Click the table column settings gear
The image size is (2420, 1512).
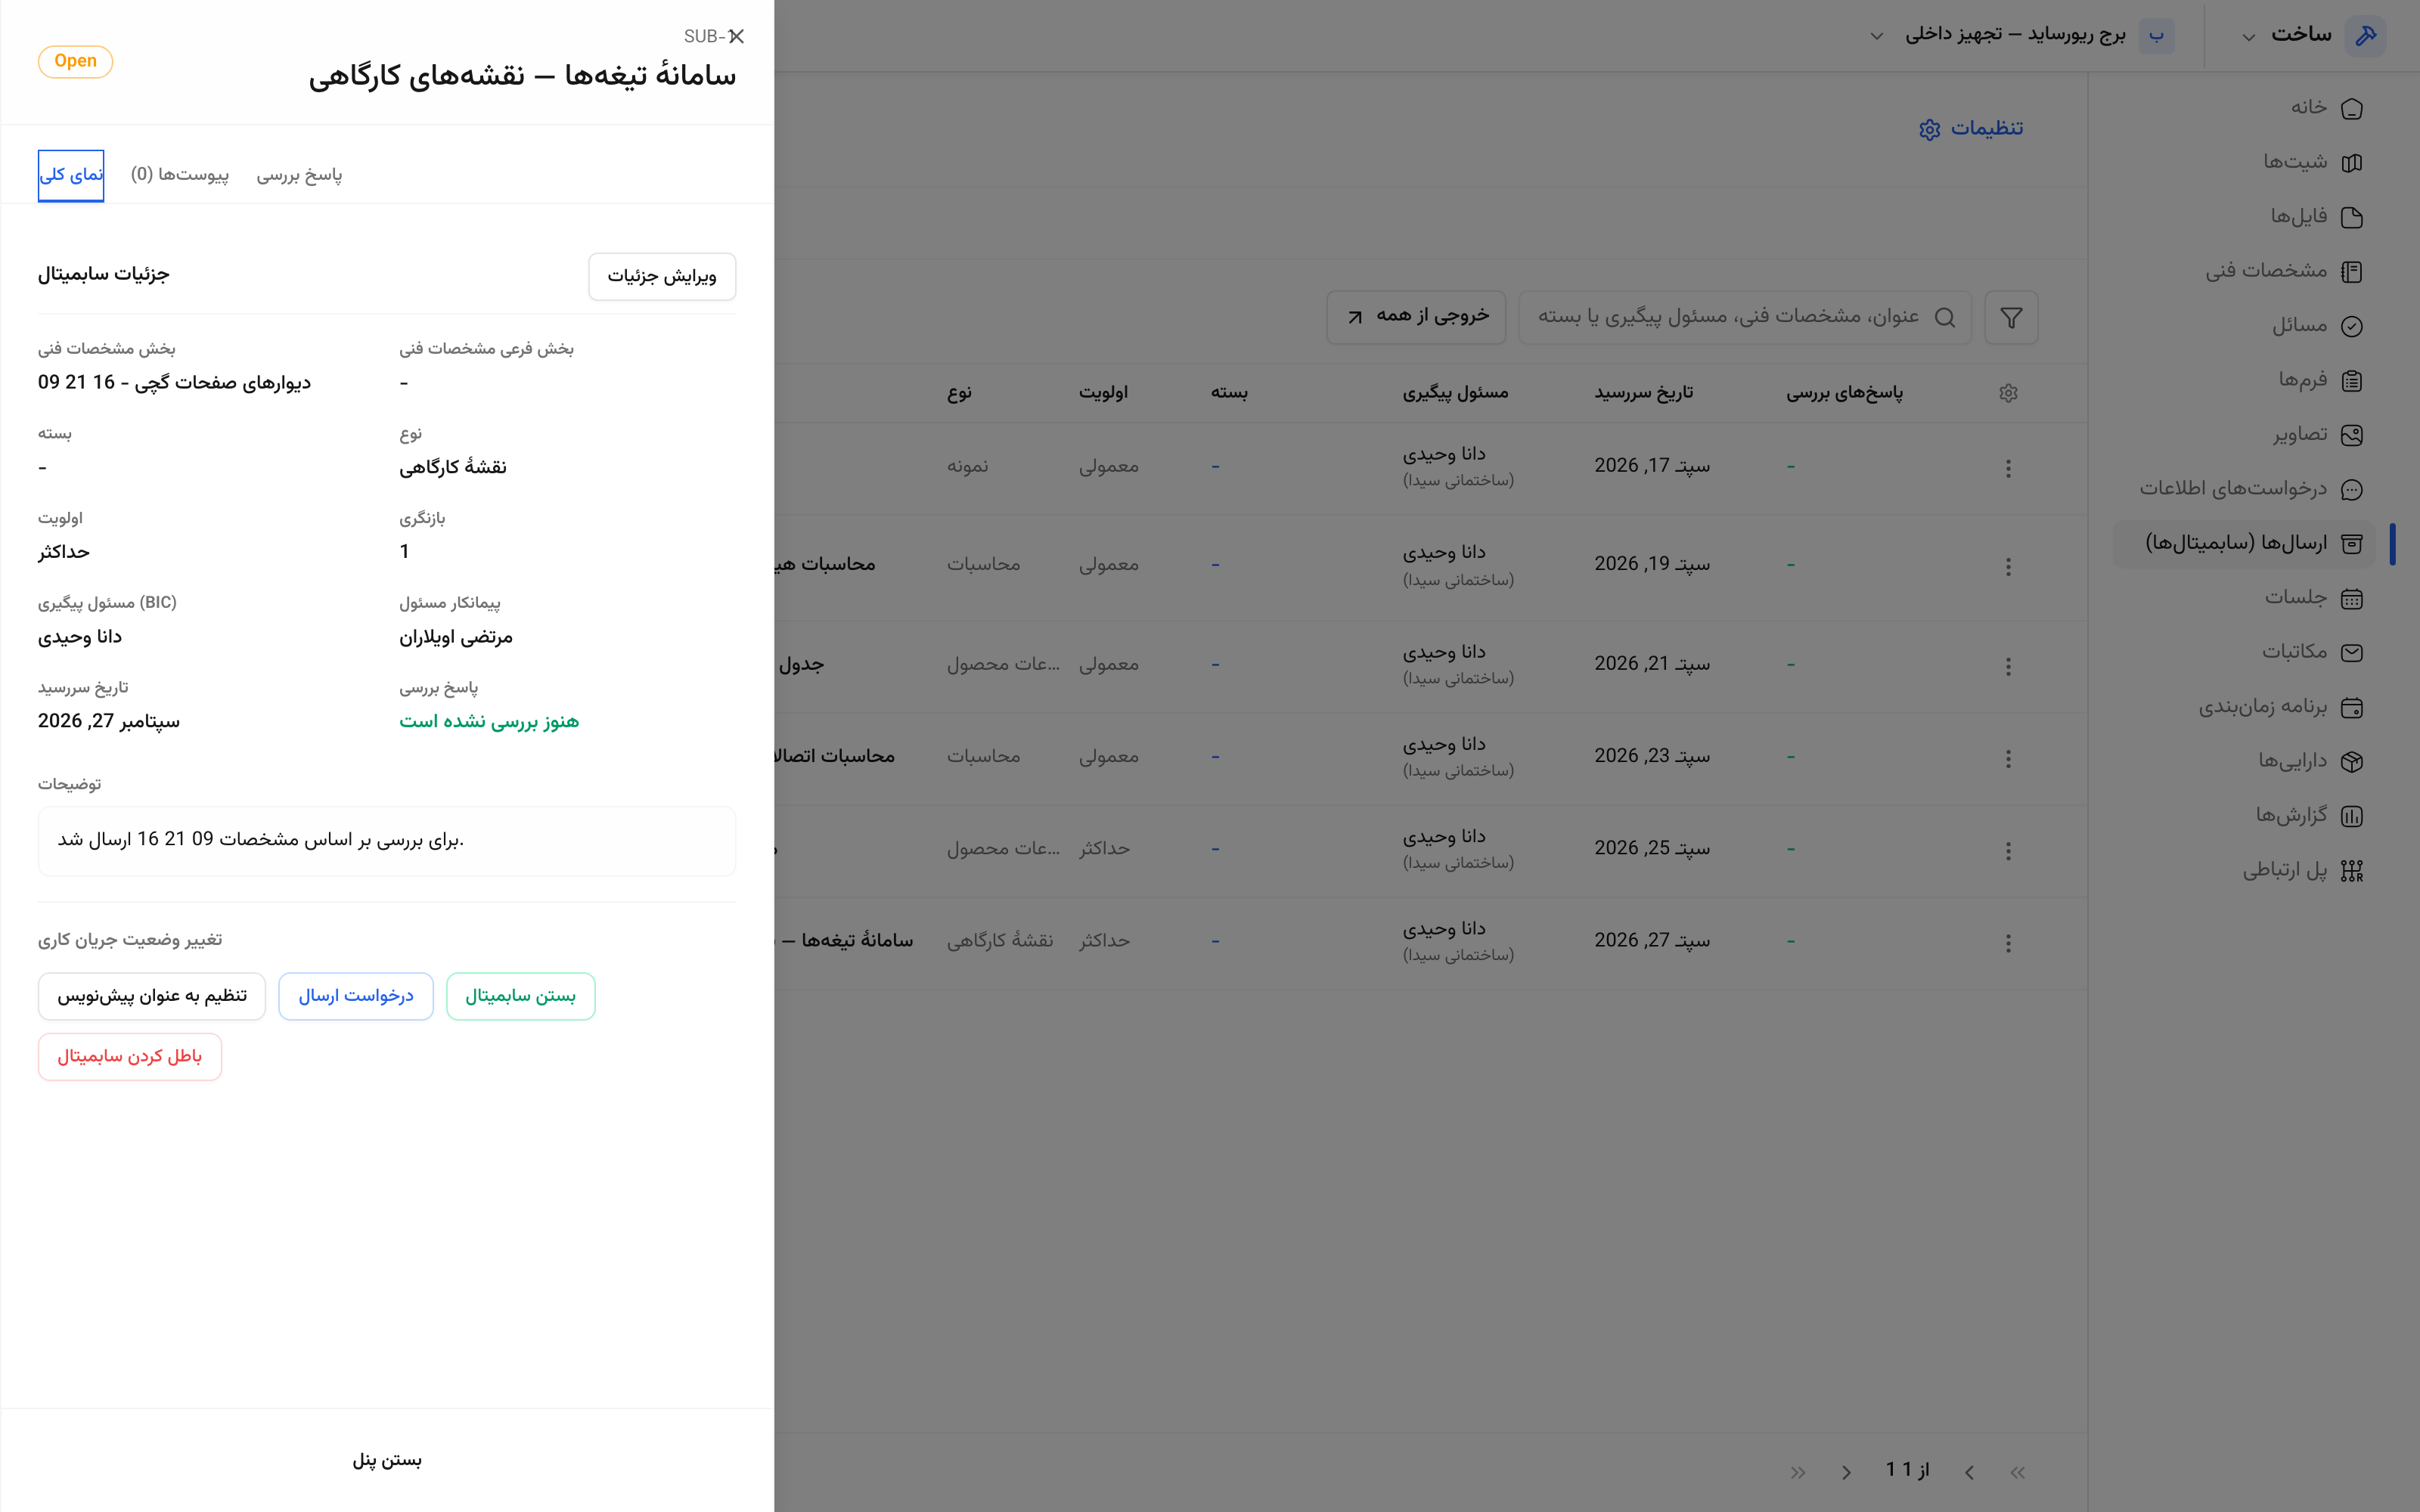2008,393
